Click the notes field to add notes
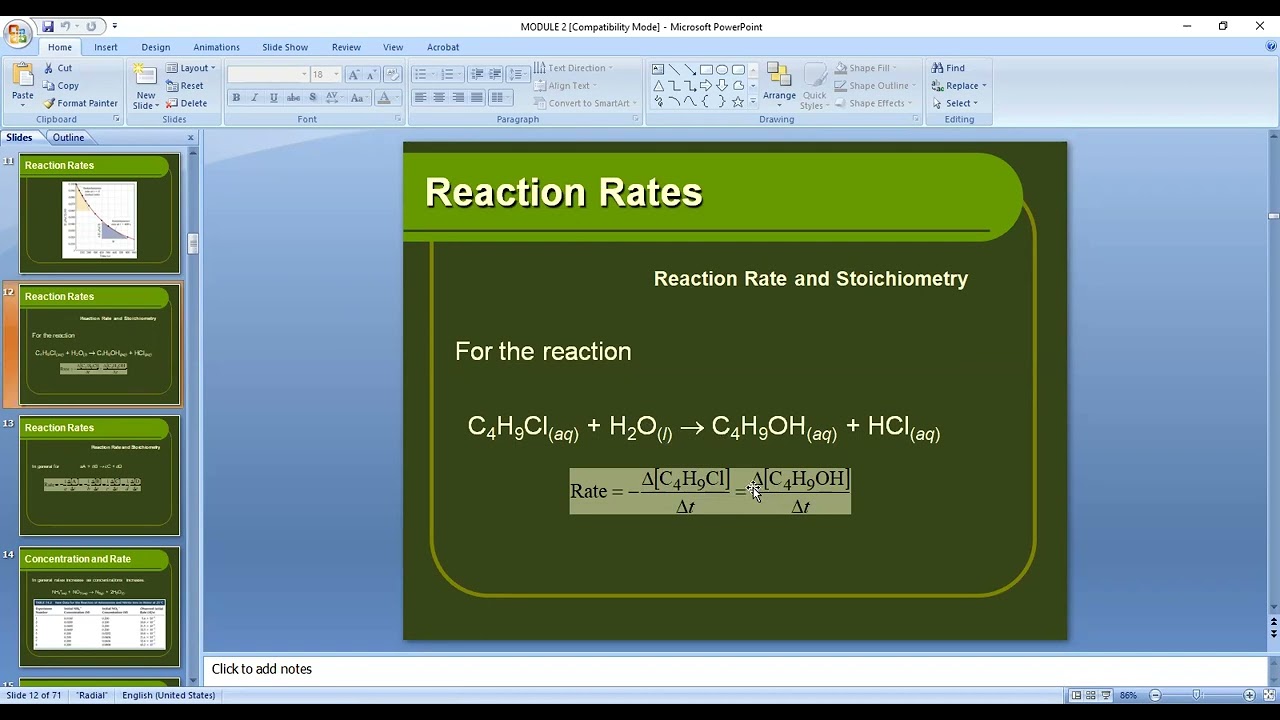The width and height of the screenshot is (1280, 720). (735, 669)
